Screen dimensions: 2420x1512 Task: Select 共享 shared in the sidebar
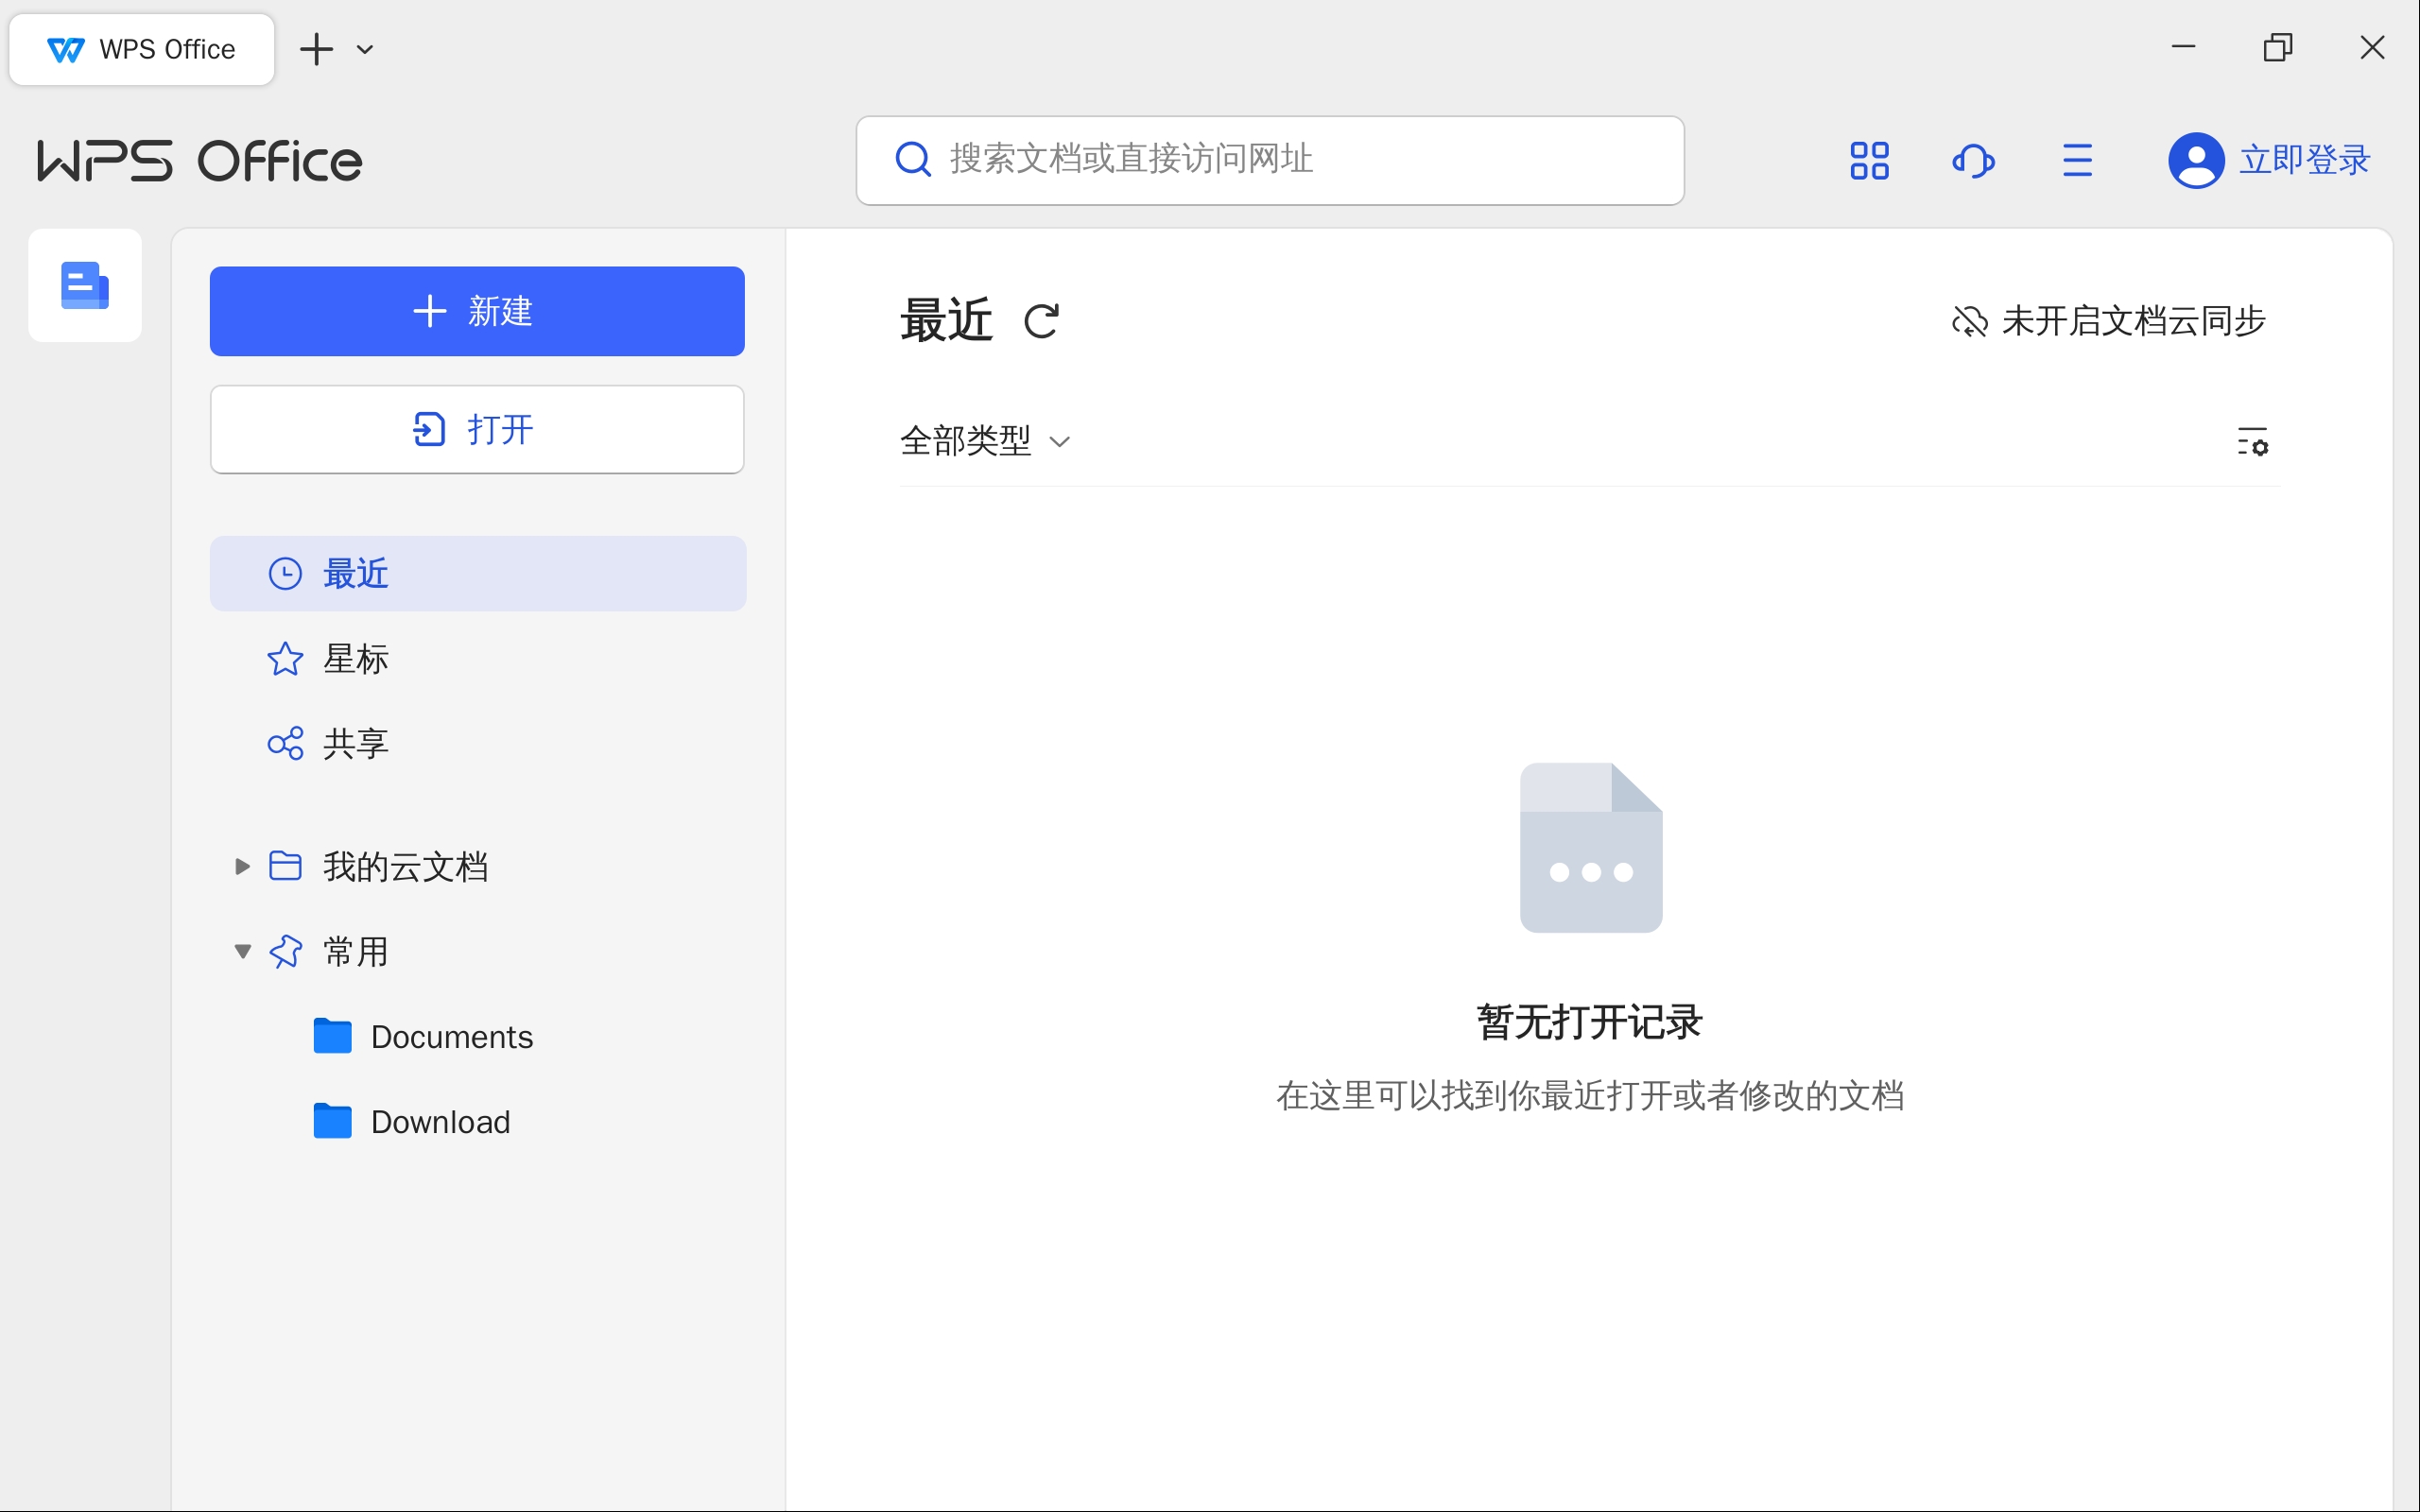[478, 743]
